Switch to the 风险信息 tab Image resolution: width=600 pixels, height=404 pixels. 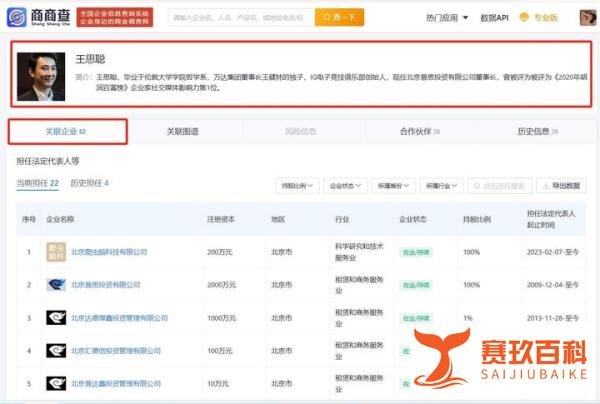coord(300,132)
